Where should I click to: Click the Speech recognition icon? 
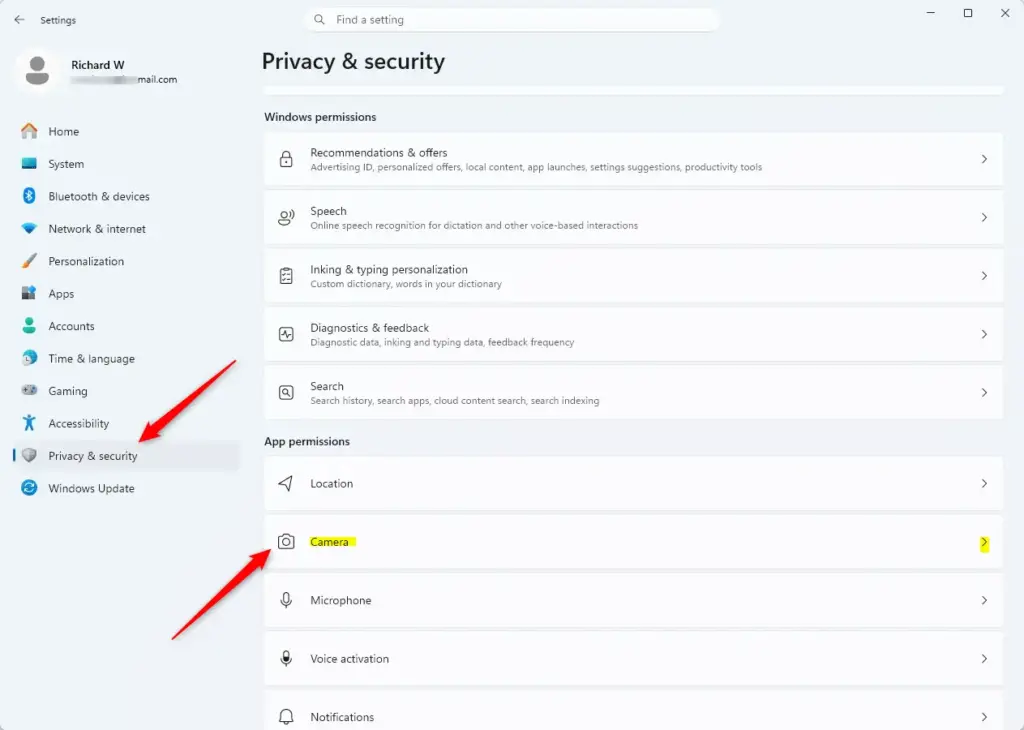[286, 217]
